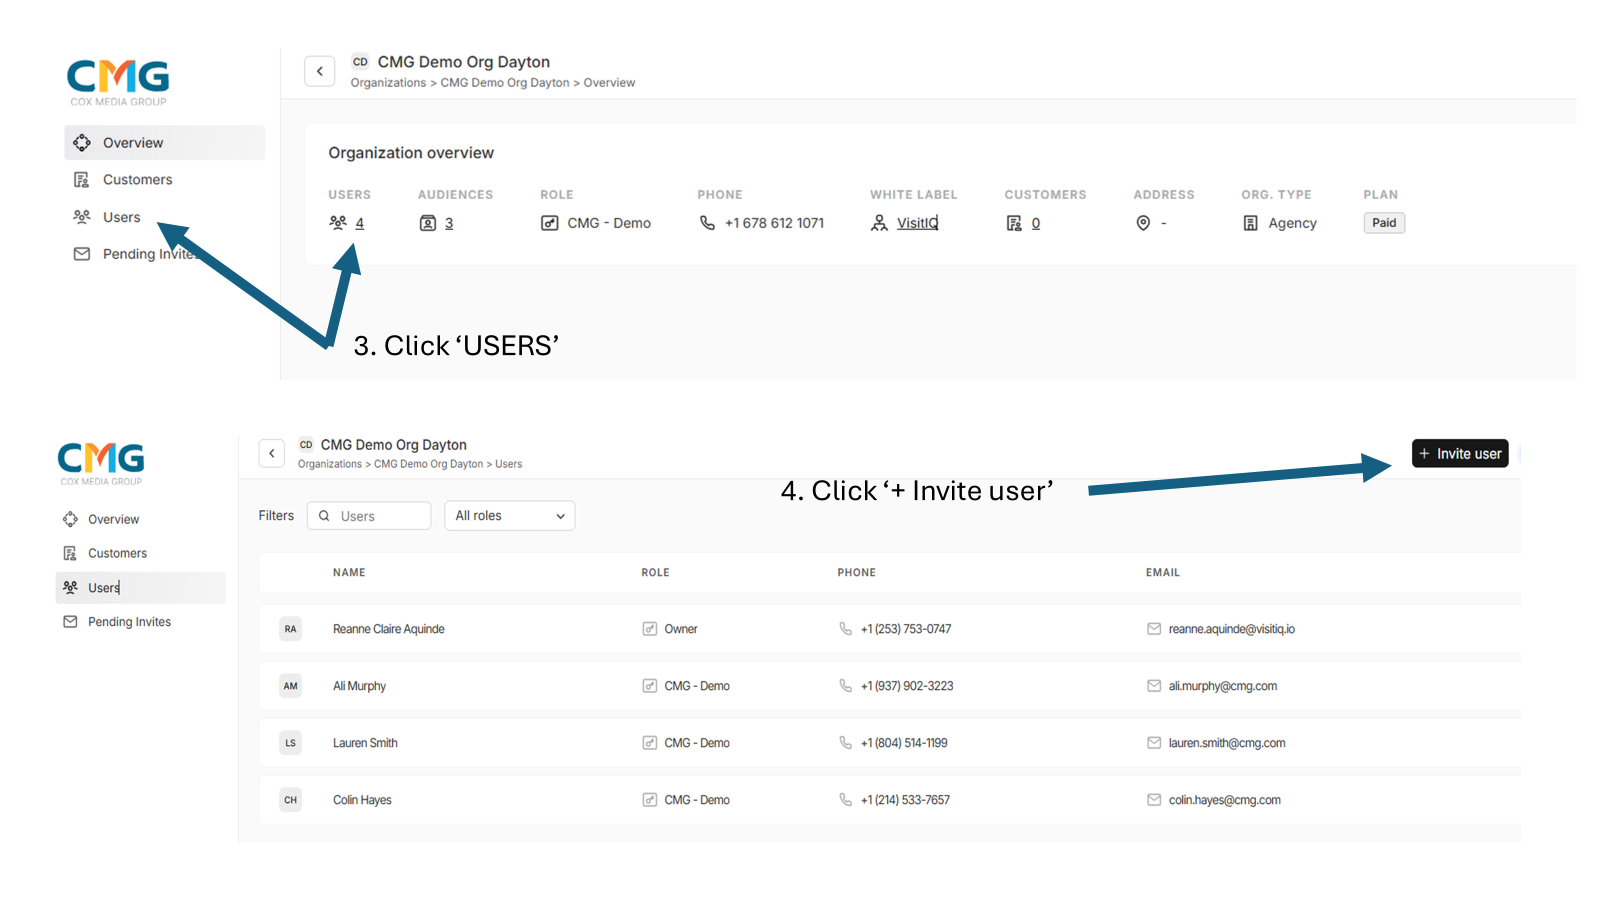
Task: Click the white label icon beside VisitIQ
Action: (x=879, y=223)
